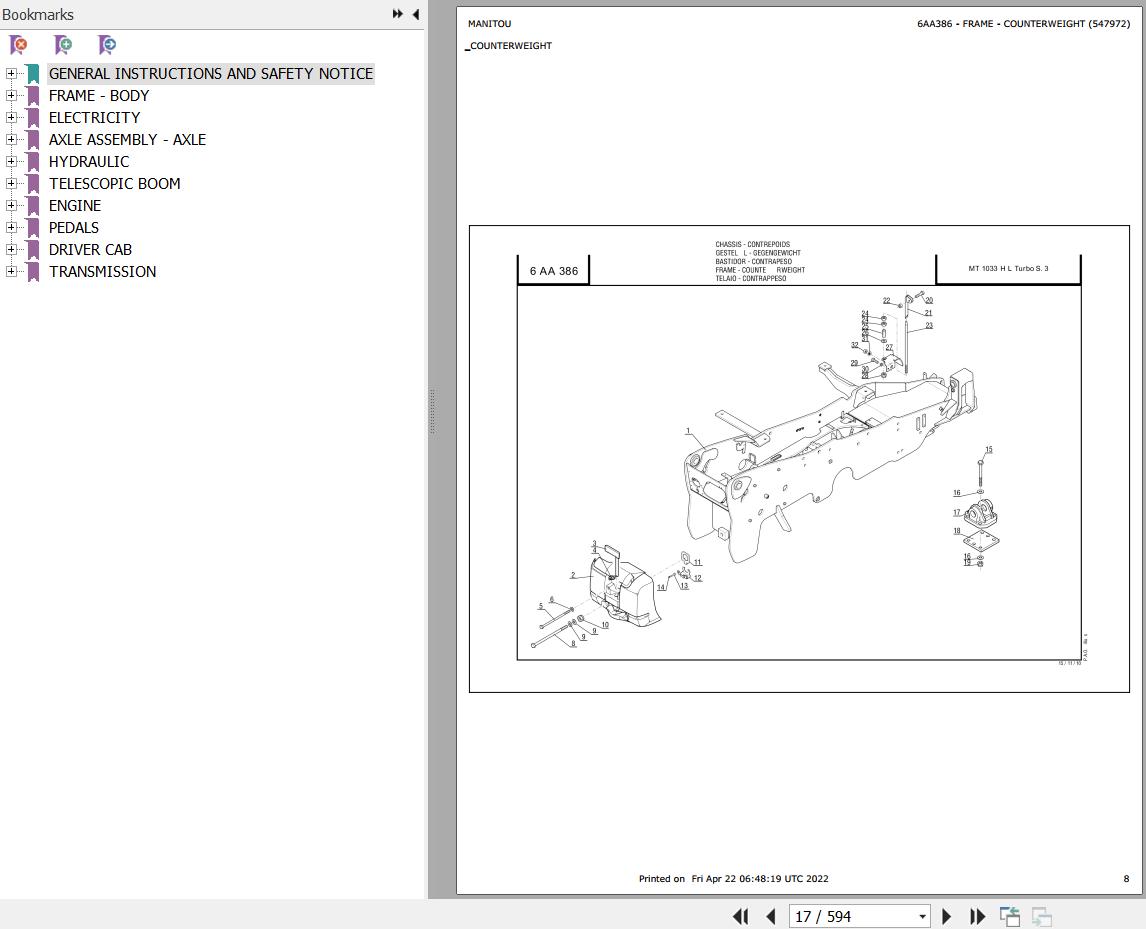Open the FRAME - BODY bookmark
The width and height of the screenshot is (1146, 929).
point(99,95)
